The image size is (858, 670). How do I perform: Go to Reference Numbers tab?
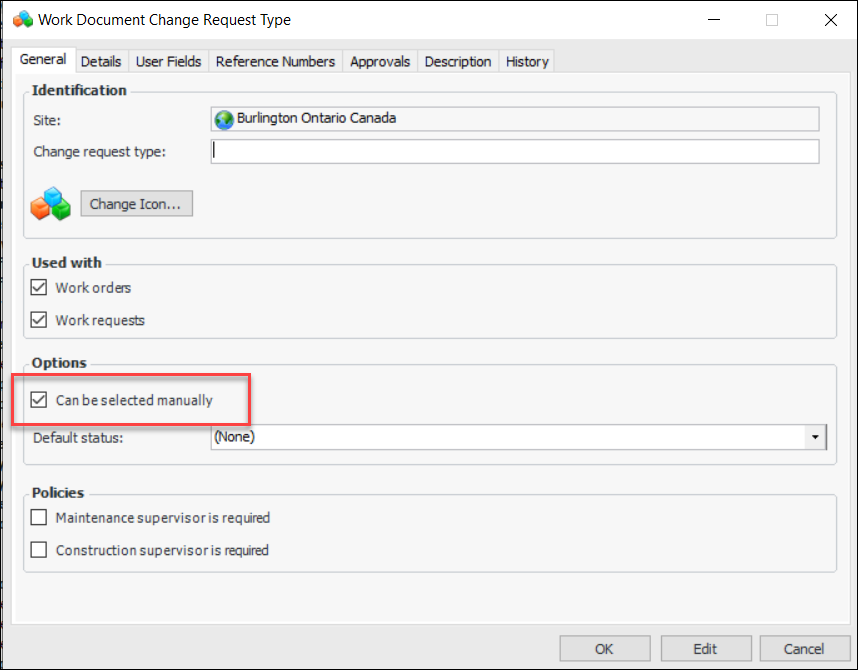coord(275,62)
